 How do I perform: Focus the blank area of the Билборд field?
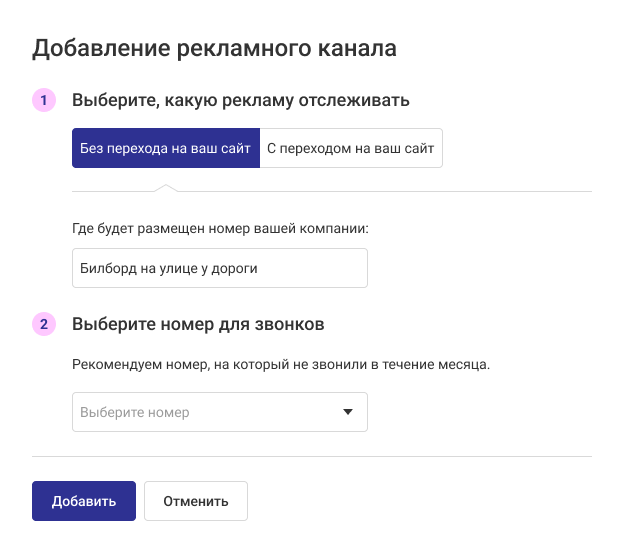click(312, 268)
